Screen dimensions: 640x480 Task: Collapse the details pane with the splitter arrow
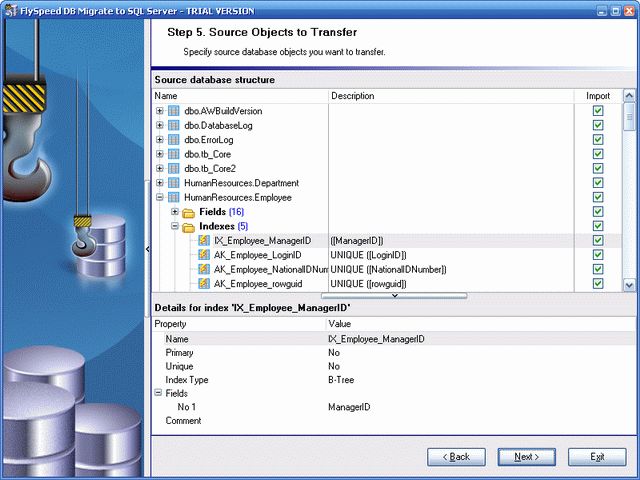394,296
